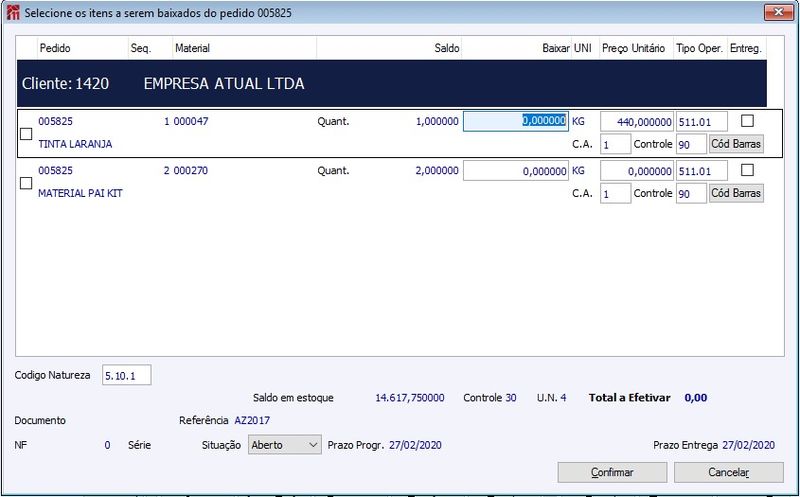
Task: Click the Material column header
Action: pyautogui.click(x=192, y=48)
